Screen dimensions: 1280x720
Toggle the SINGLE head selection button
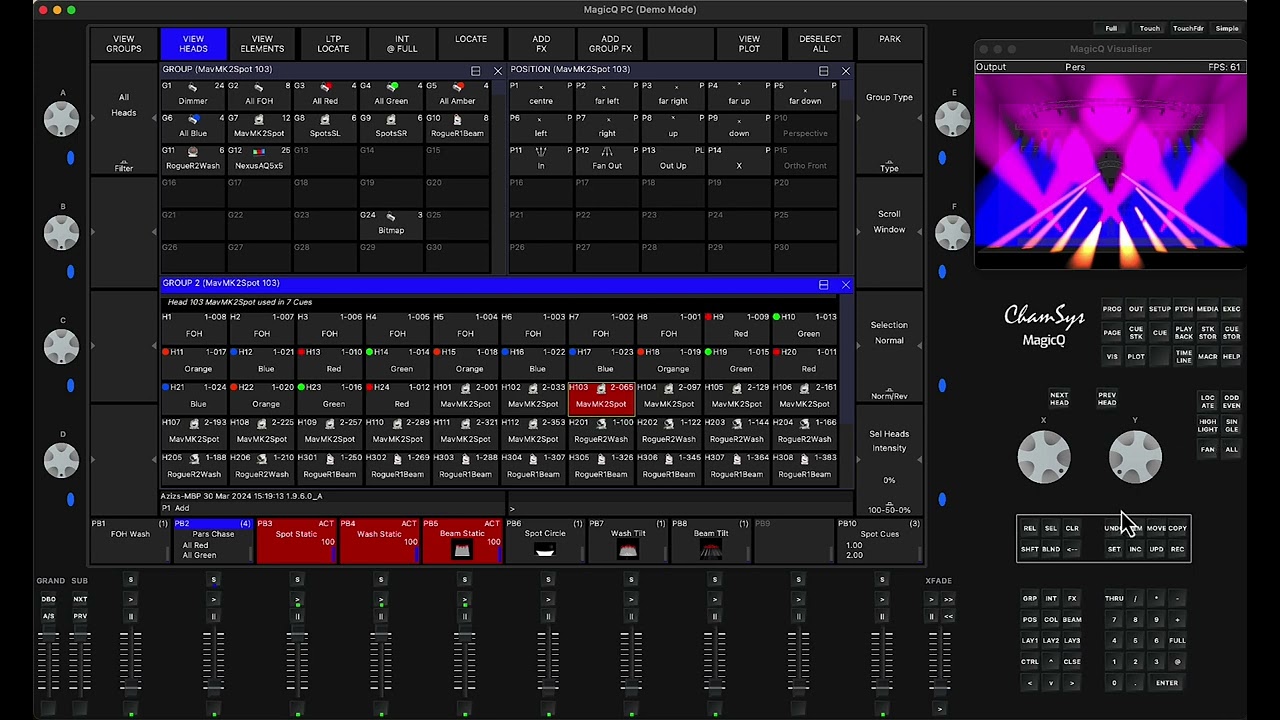point(1231,425)
